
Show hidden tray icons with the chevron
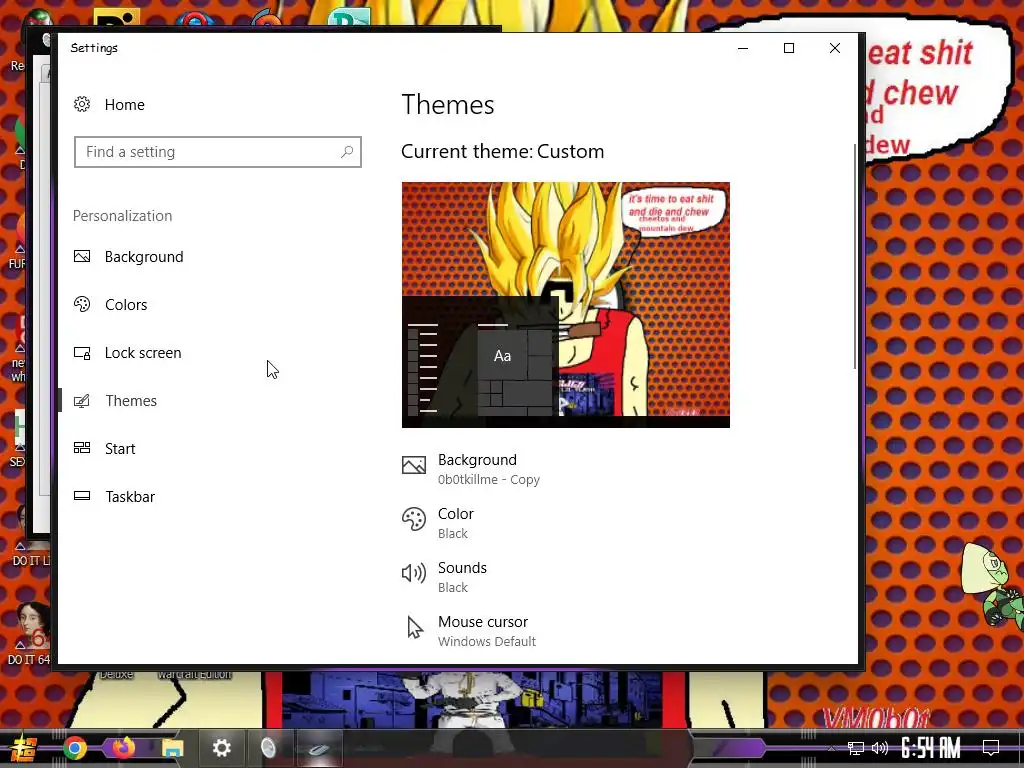831,748
